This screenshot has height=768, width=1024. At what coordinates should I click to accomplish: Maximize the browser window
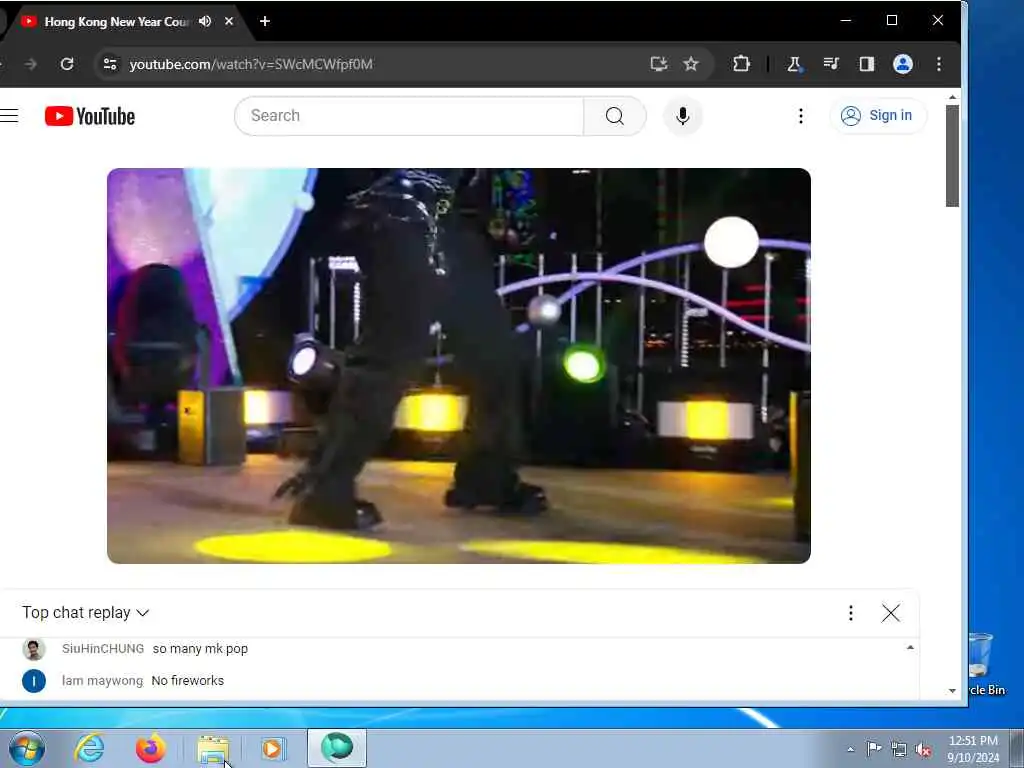point(891,20)
